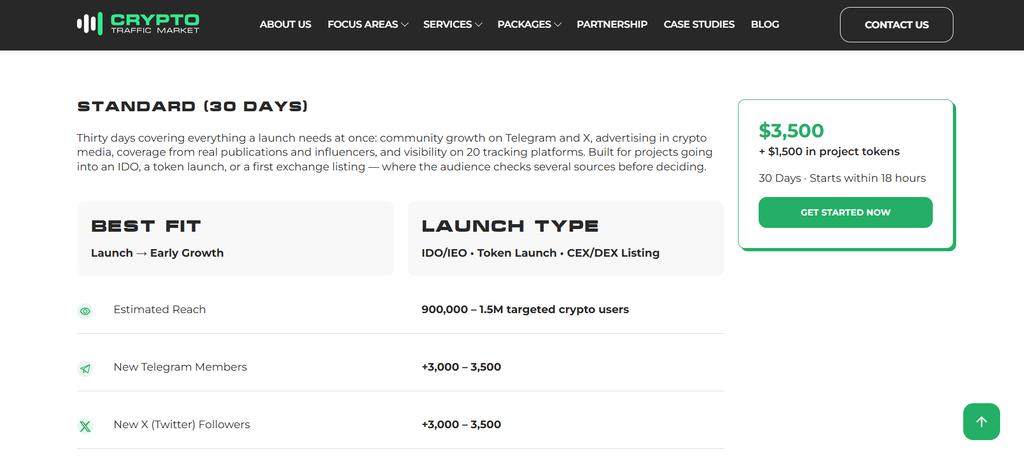Viewport: 1024px width, 464px height.
Task: Open the Blog menu item
Action: coord(765,24)
